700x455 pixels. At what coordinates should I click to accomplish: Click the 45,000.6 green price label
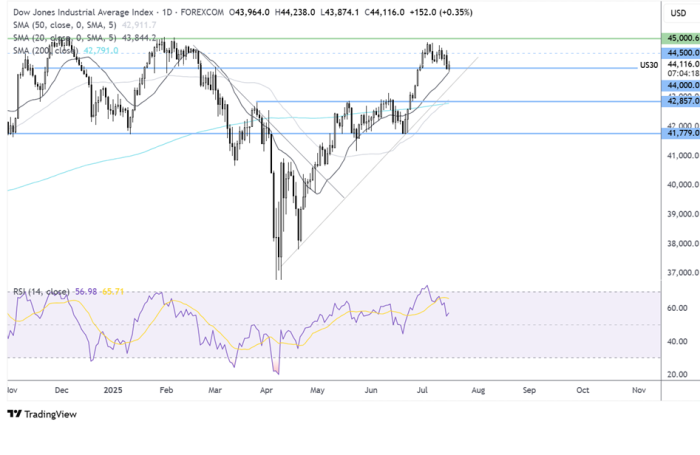(x=680, y=38)
